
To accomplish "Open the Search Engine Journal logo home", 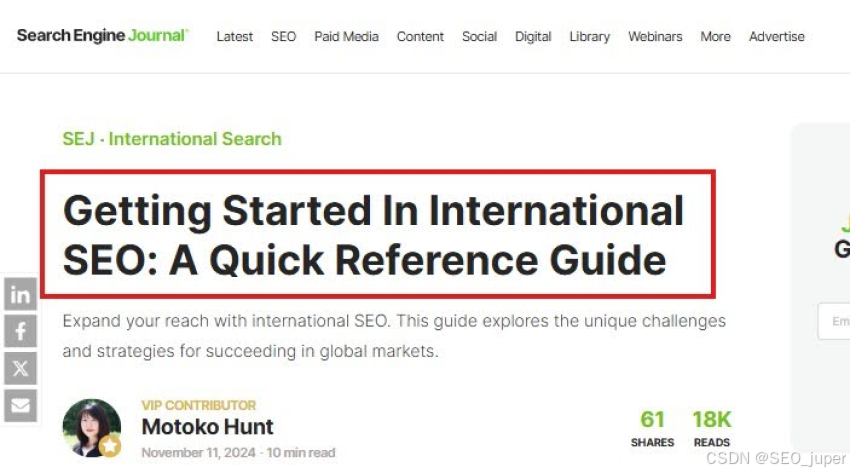I will pyautogui.click(x=102, y=36).
